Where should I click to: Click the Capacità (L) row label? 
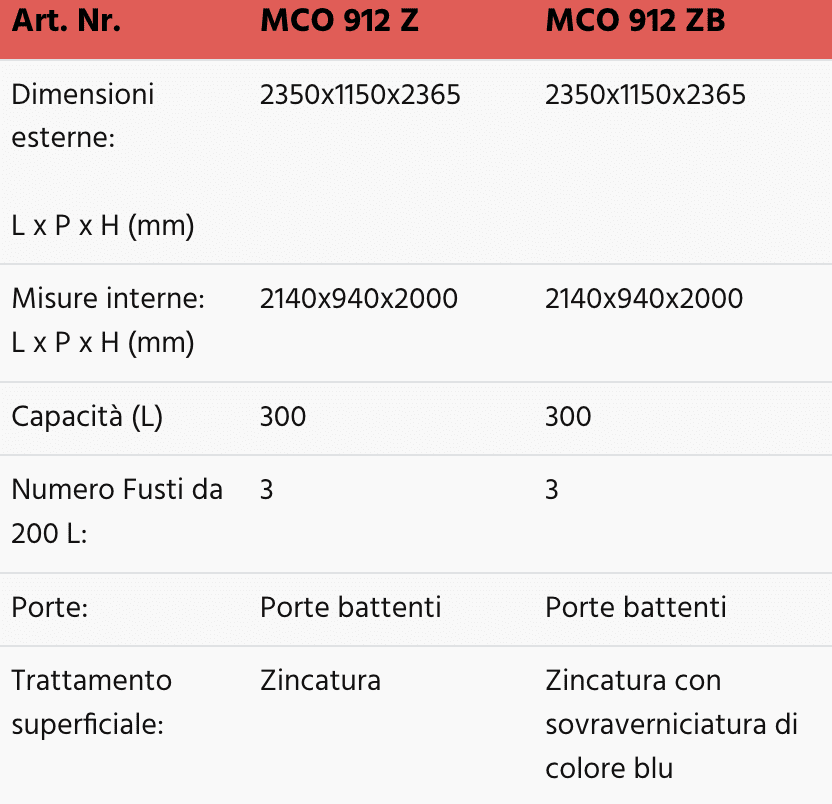[86, 417]
